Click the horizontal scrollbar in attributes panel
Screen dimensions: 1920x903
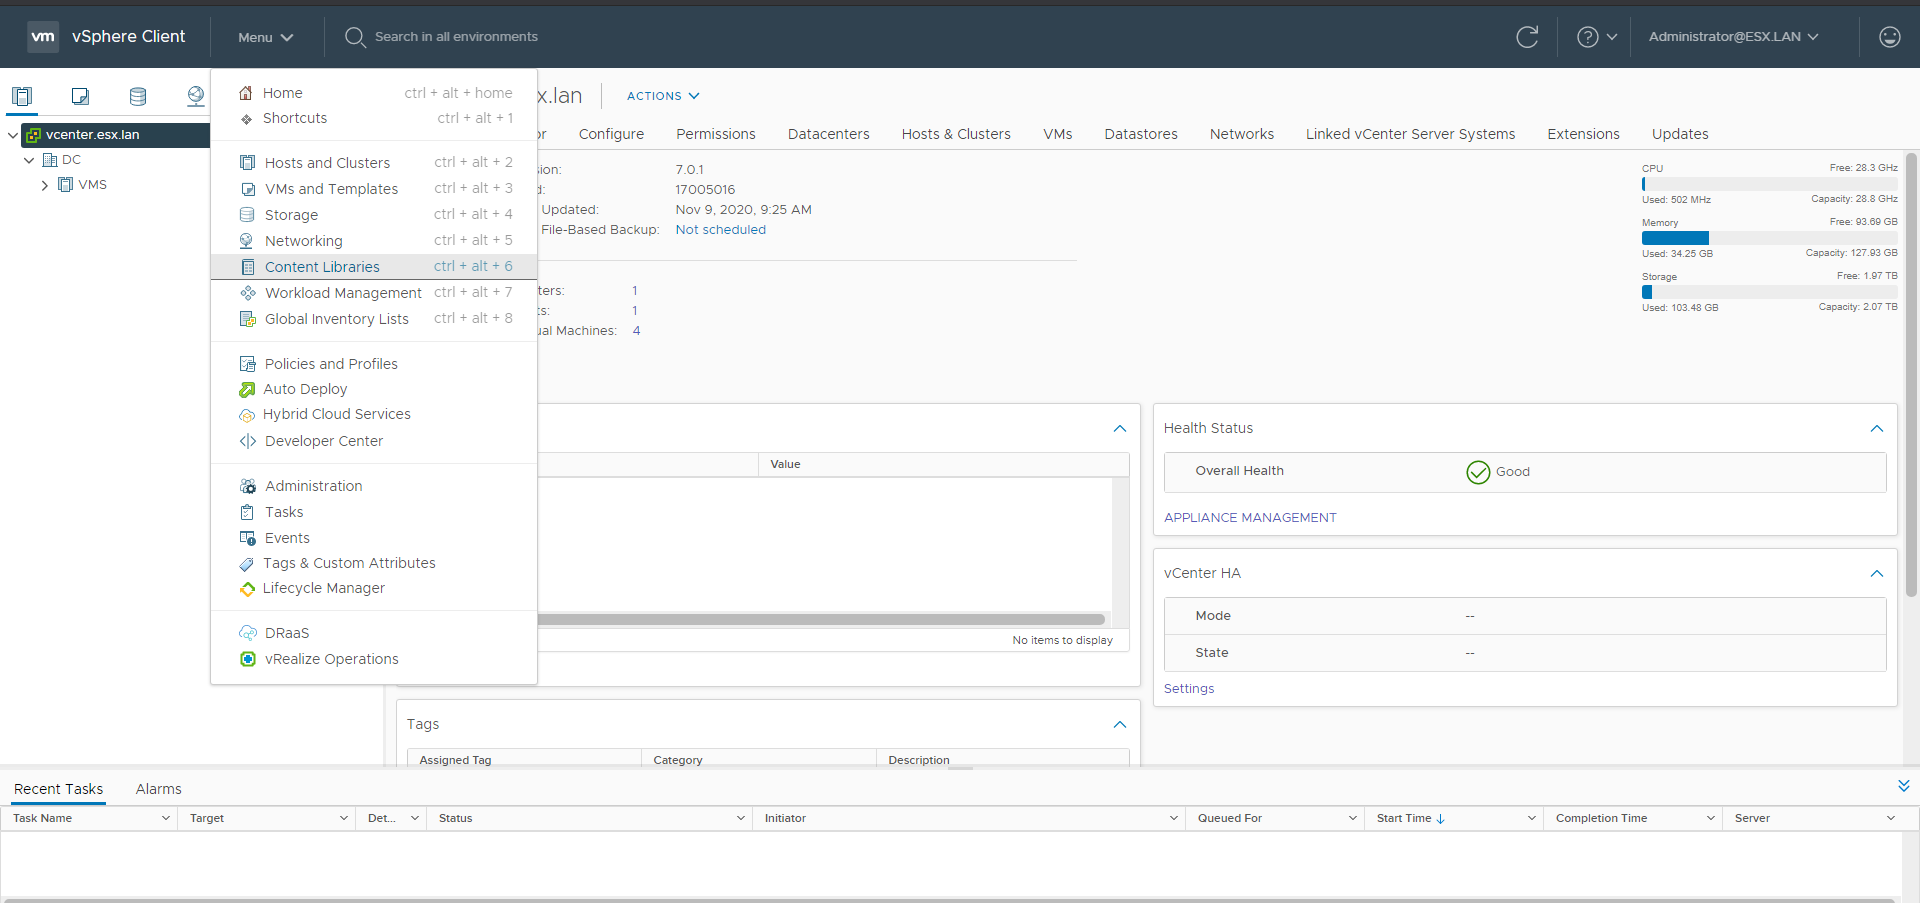(820, 620)
